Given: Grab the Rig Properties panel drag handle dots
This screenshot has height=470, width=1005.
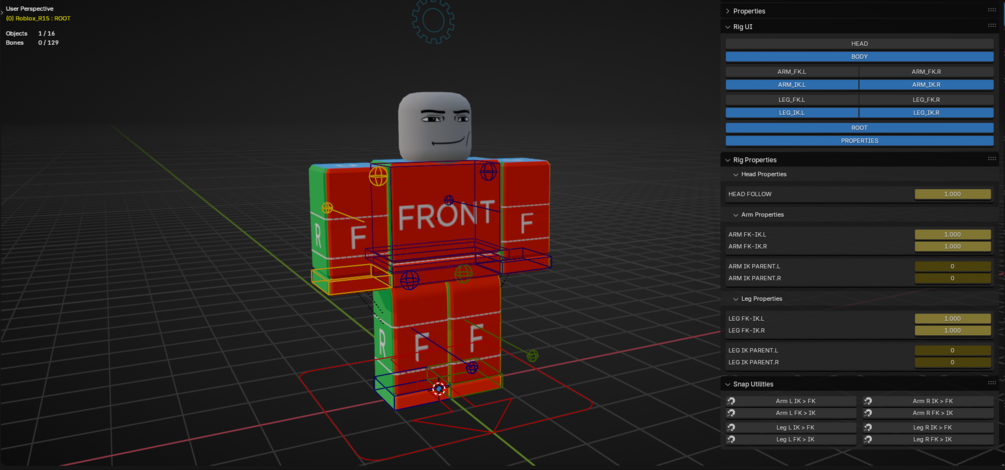Looking at the screenshot, I should point(992,160).
